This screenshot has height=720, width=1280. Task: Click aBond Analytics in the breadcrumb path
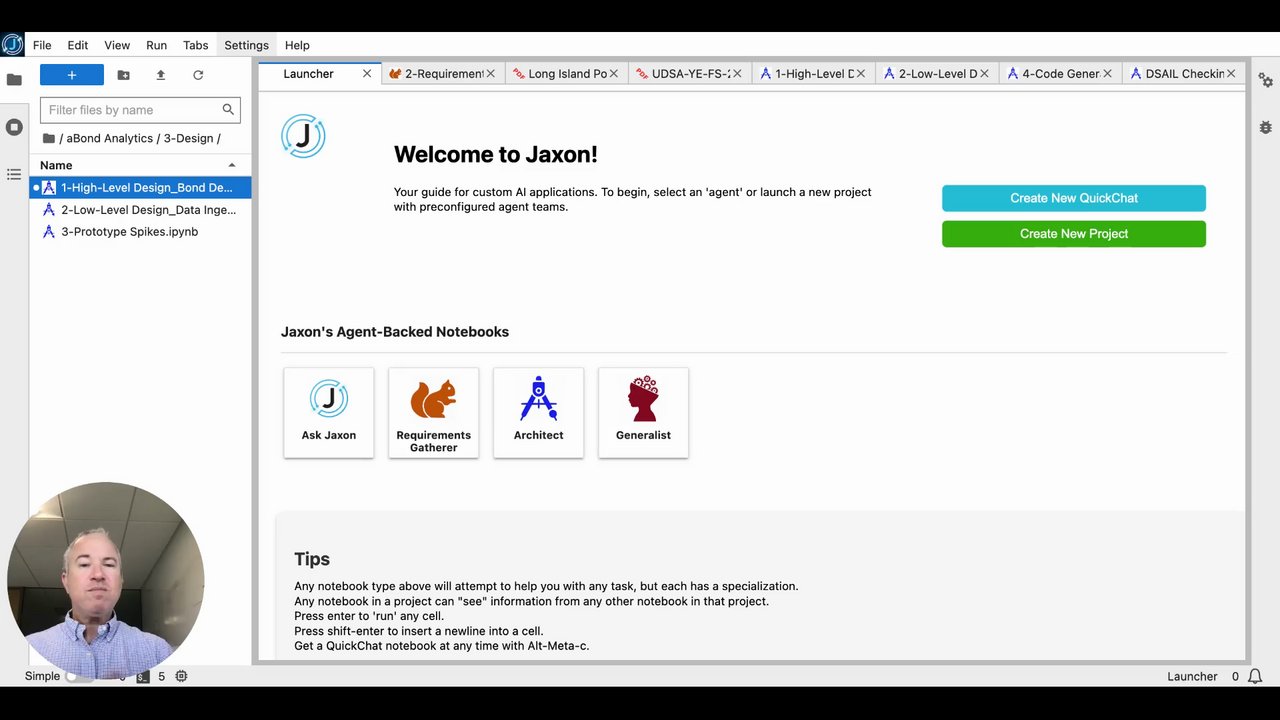tap(110, 138)
